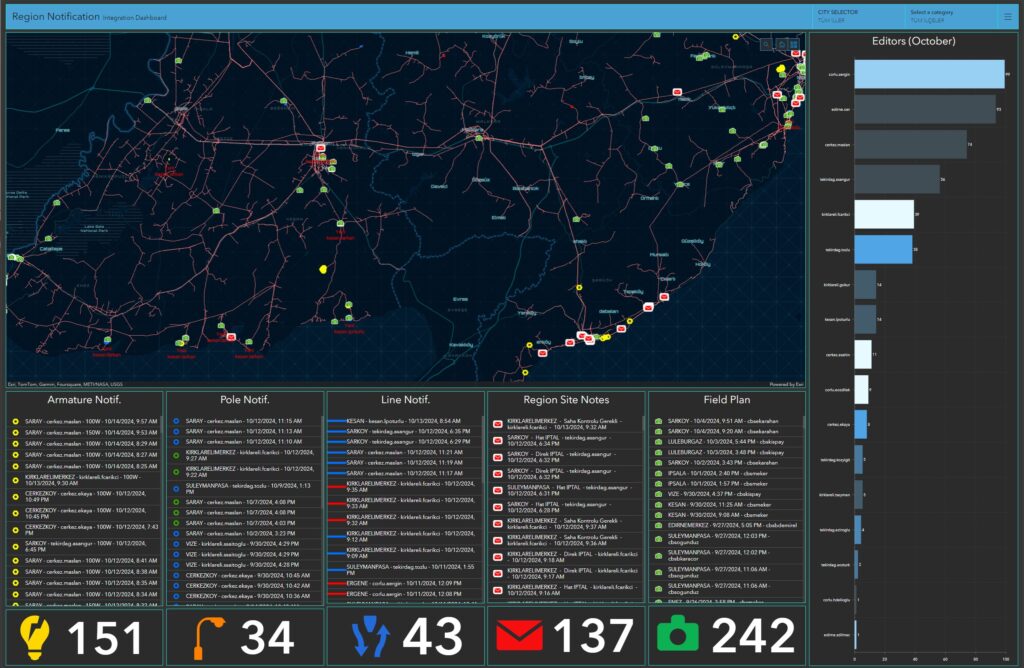Select note KIRKLARELIMERKEZ Hat IPTAL 10/12/2024, 9:16 AM
The image size is (1024, 668).
coord(566,590)
